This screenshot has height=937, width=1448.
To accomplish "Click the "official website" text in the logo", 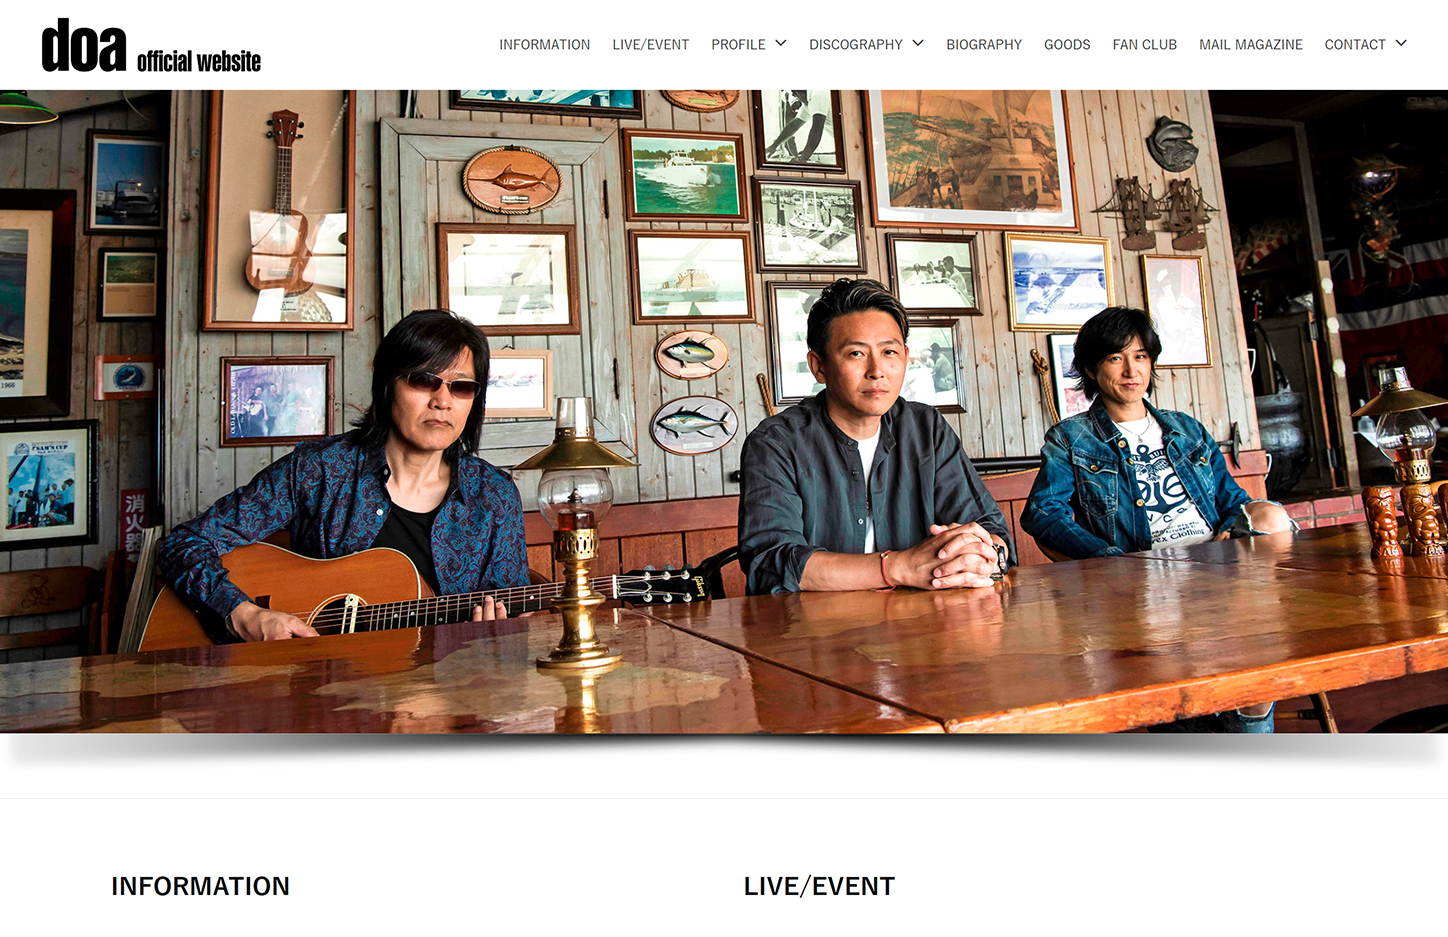I will (199, 61).
